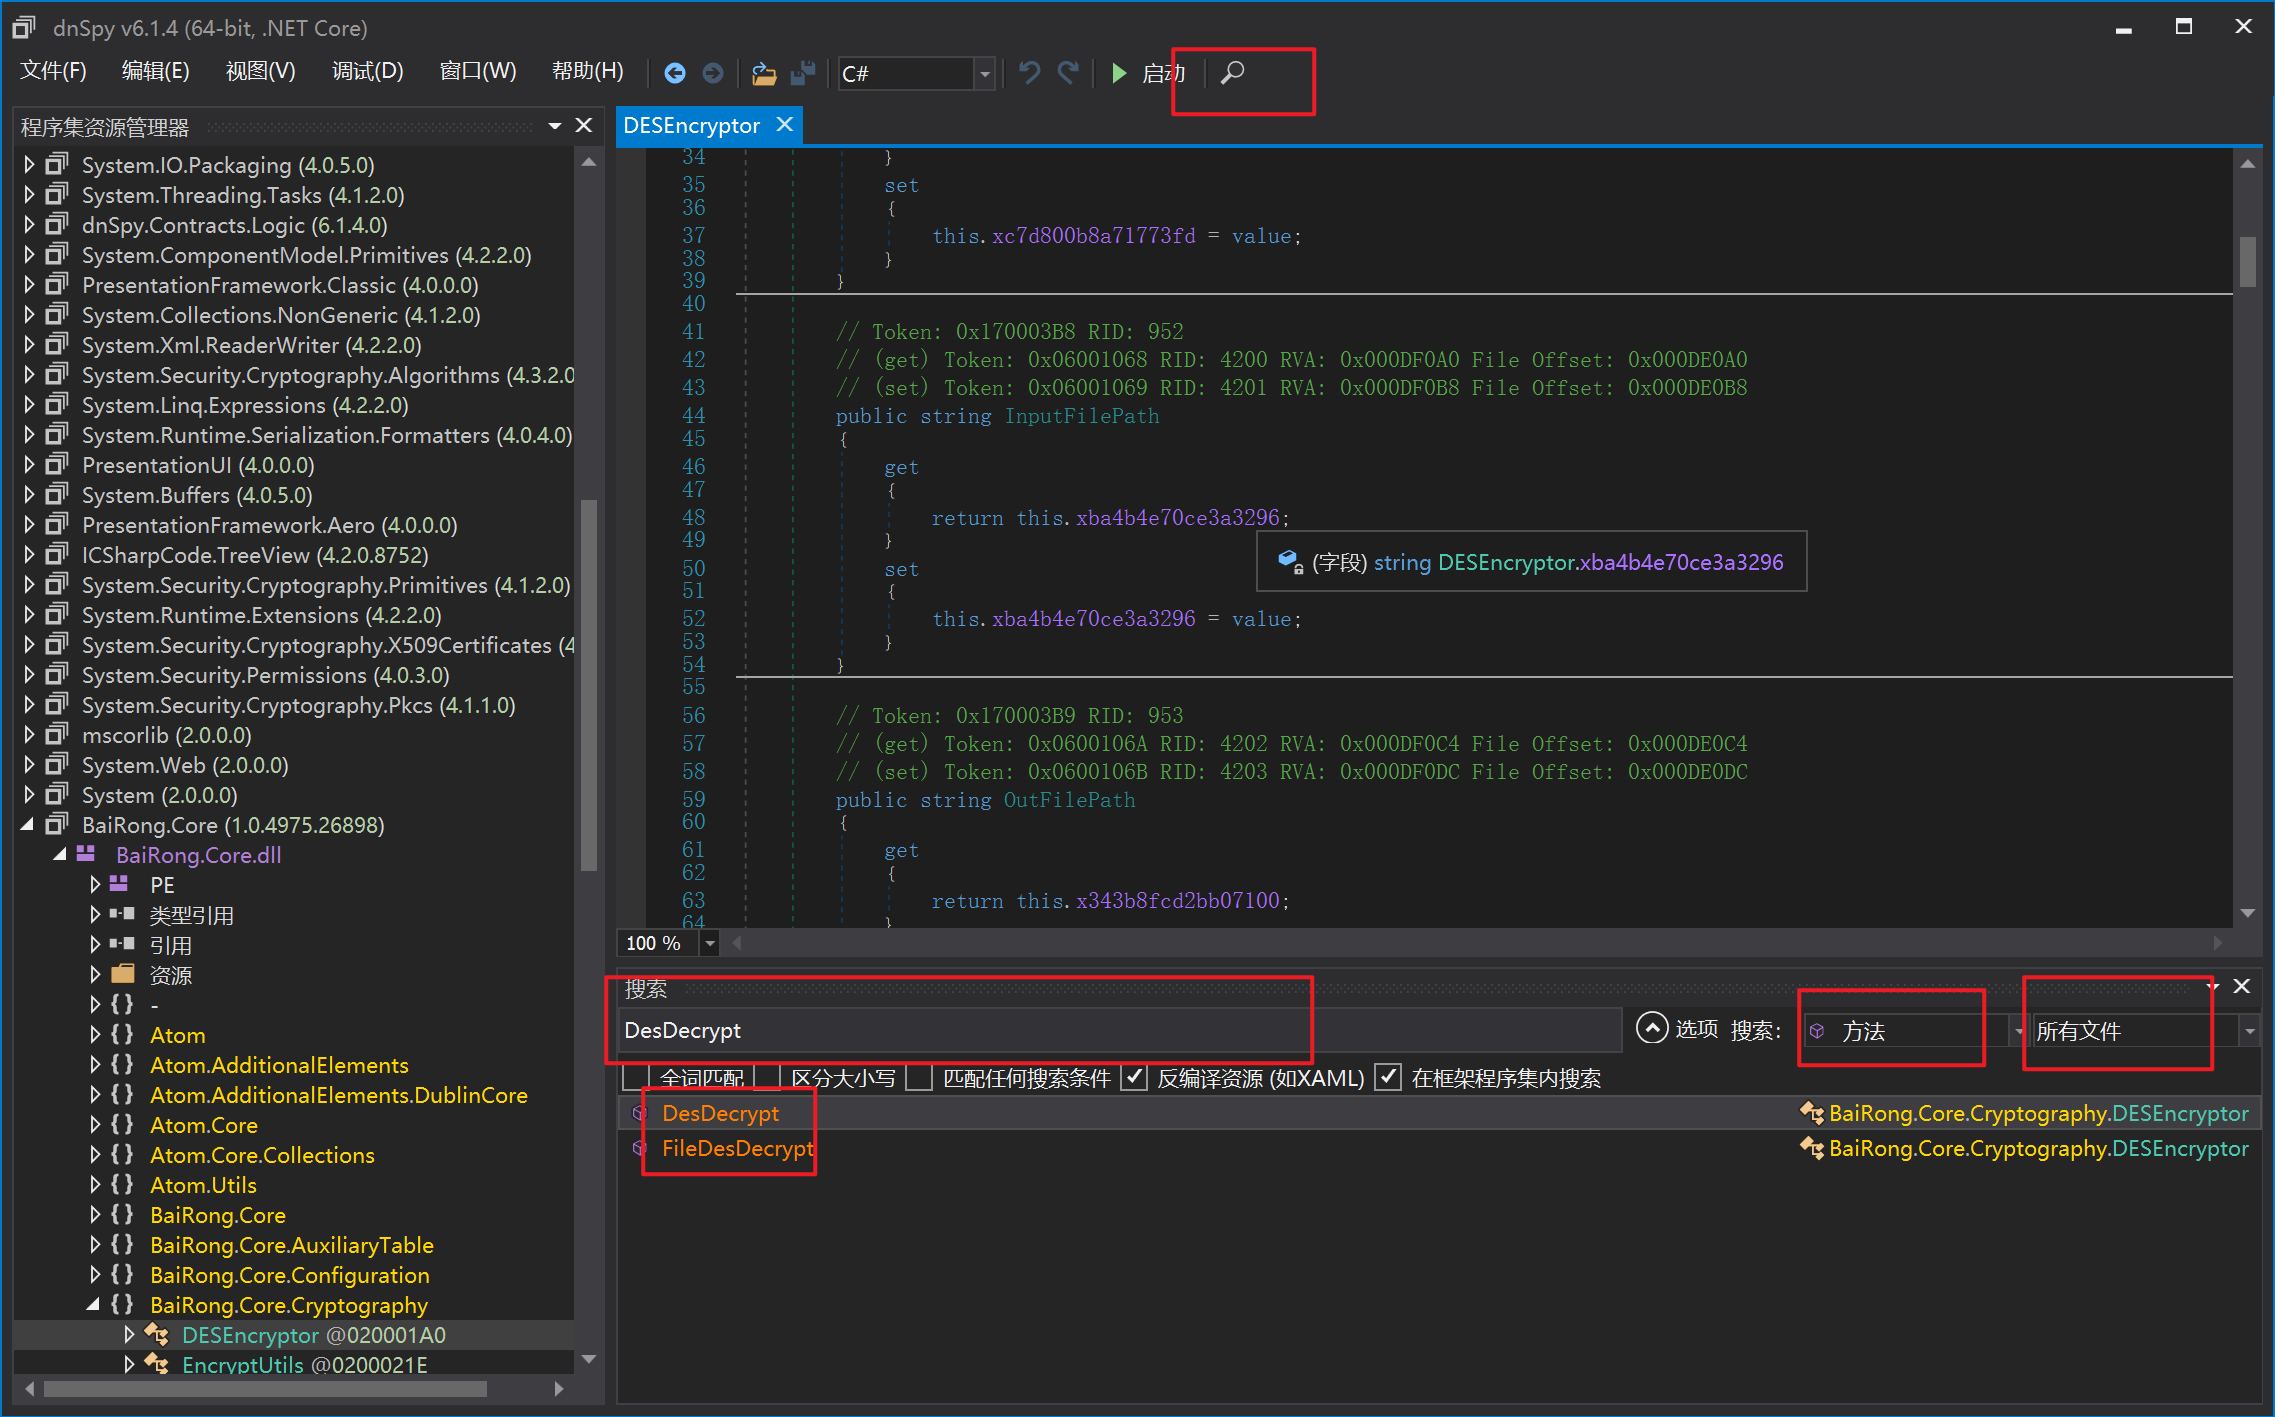Click the code editor vertical scrollbar thumb

(2247, 262)
